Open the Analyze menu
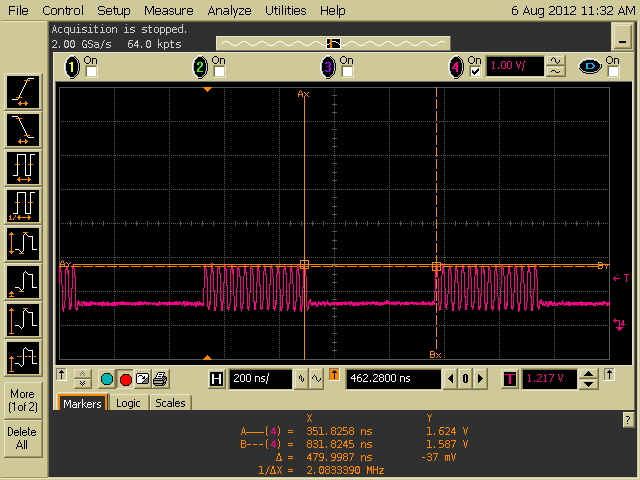Image resolution: width=640 pixels, height=480 pixels. coord(229,10)
